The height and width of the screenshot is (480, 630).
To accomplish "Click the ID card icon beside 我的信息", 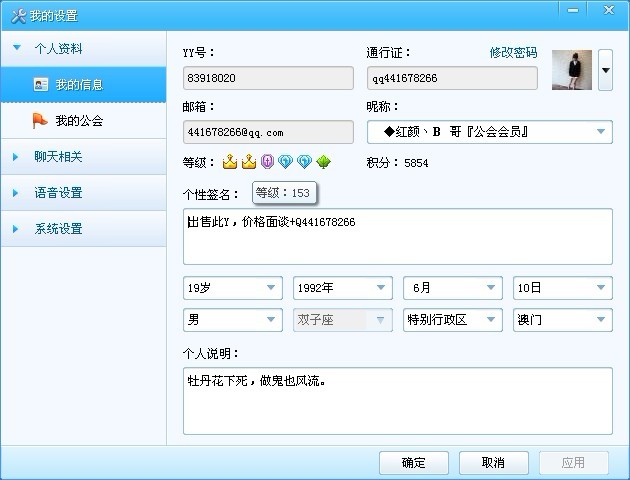I will click(41, 84).
